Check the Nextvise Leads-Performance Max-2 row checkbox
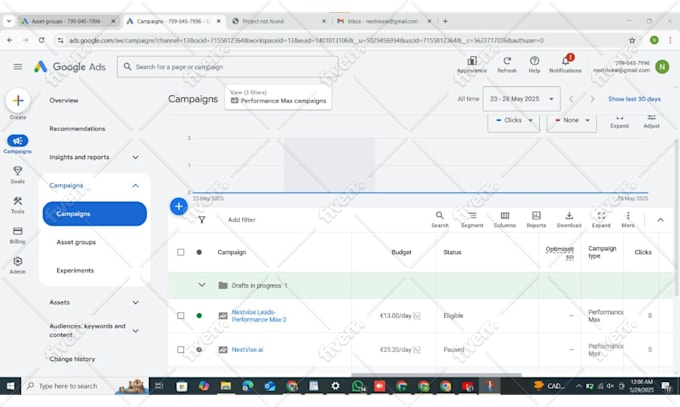 coord(181,315)
